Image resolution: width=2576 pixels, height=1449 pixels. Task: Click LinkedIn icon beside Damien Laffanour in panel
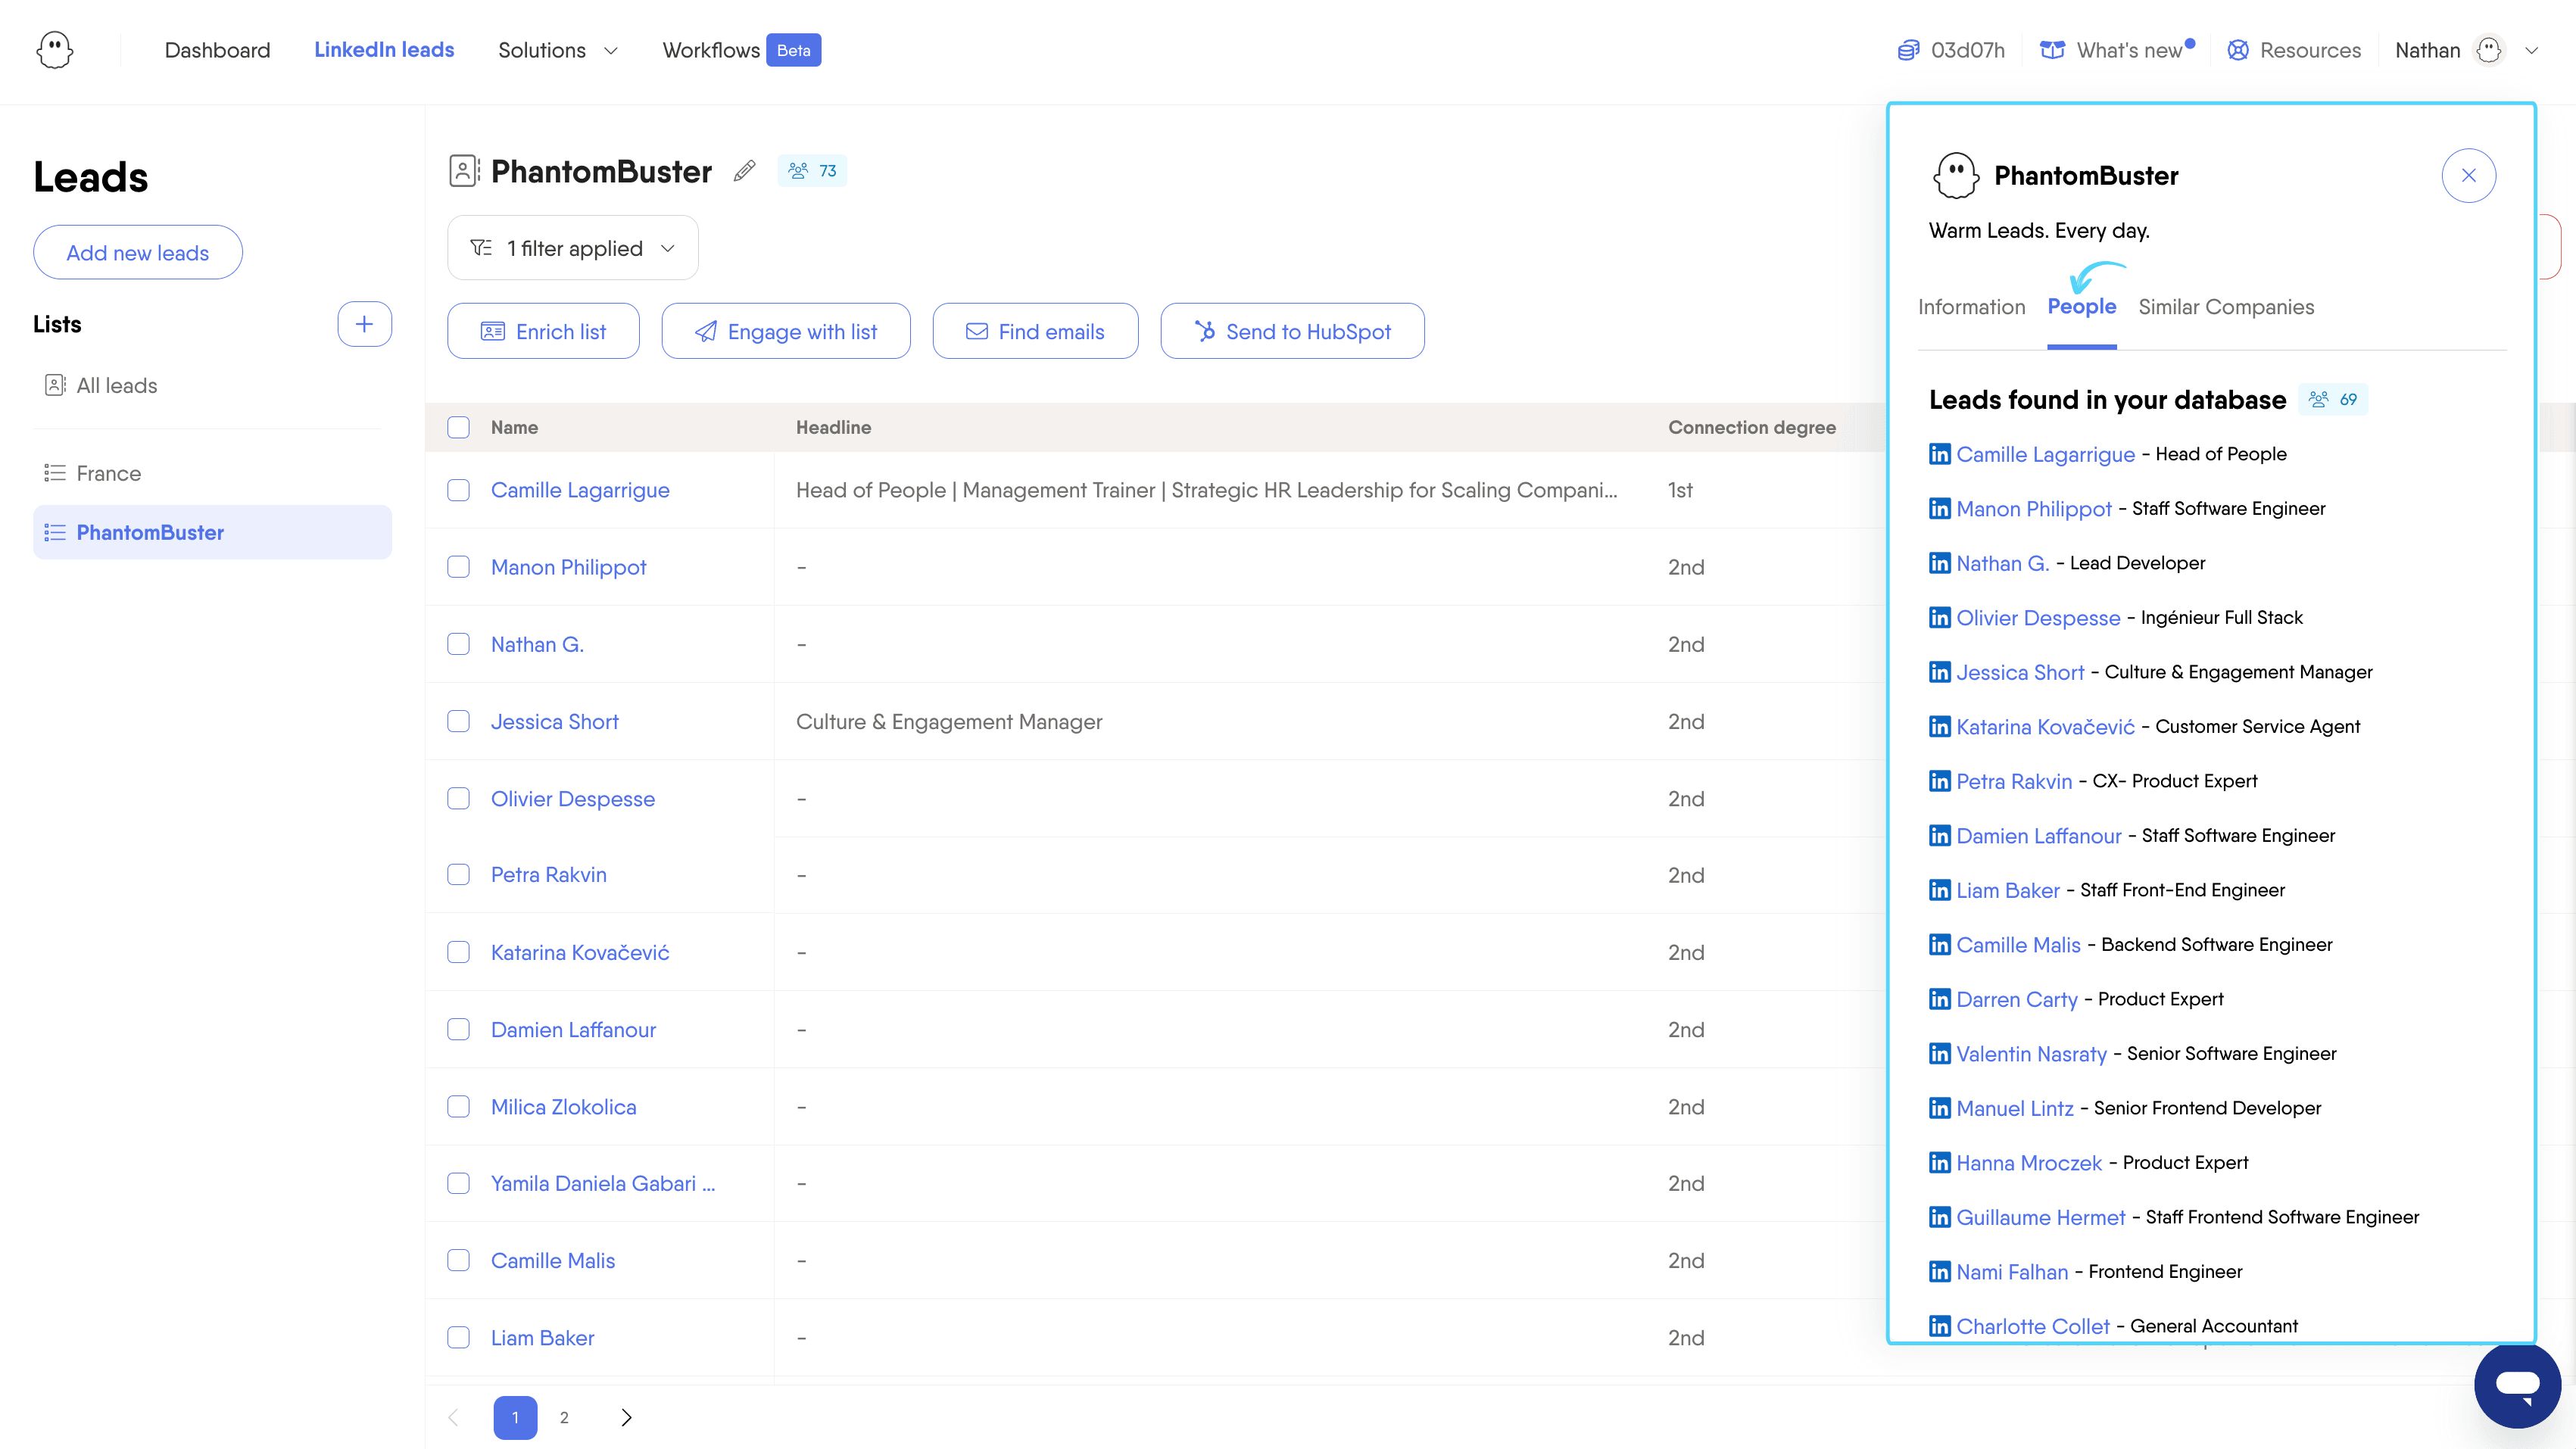click(x=1939, y=836)
